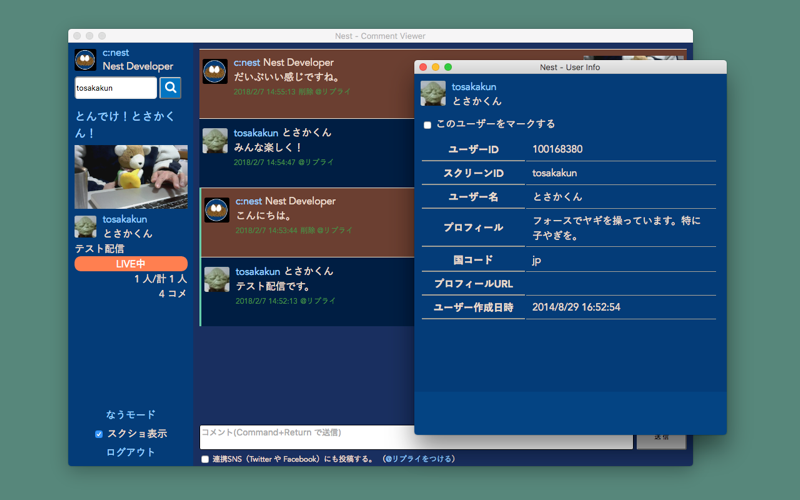Image resolution: width=800 pixels, height=500 pixels.
Task: Switch to なうモード
Action: pos(131,414)
